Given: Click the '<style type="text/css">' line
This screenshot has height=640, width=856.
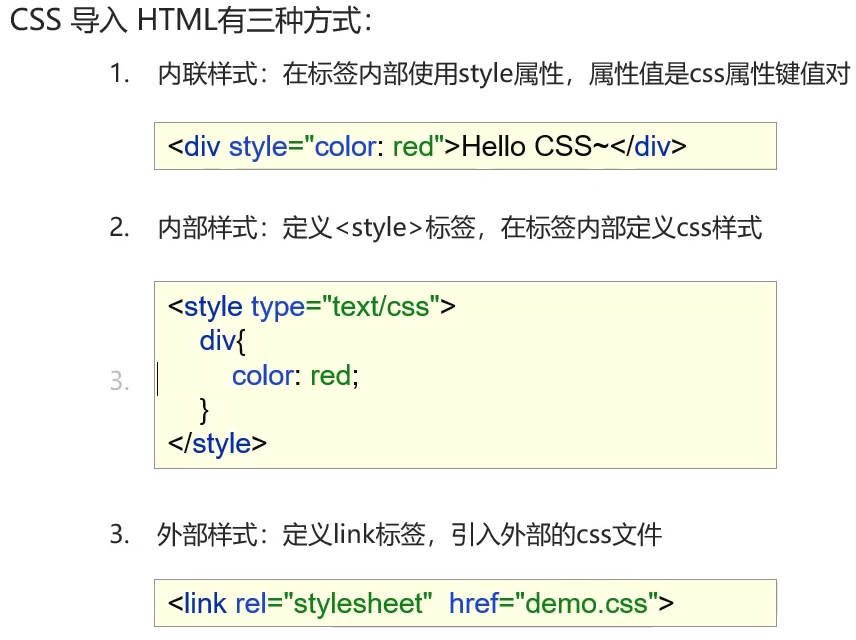Looking at the screenshot, I should pos(312,307).
